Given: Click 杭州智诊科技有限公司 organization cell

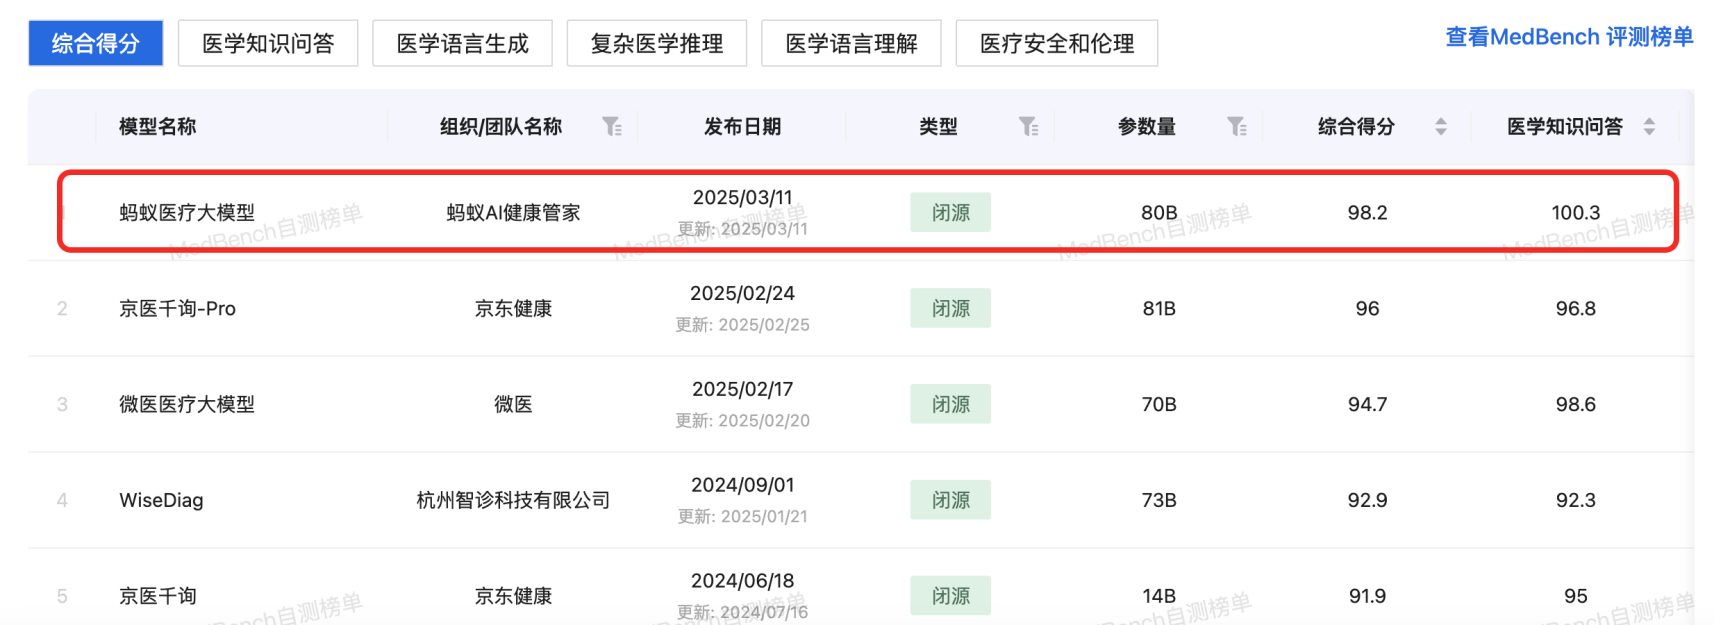Looking at the screenshot, I should (513, 500).
